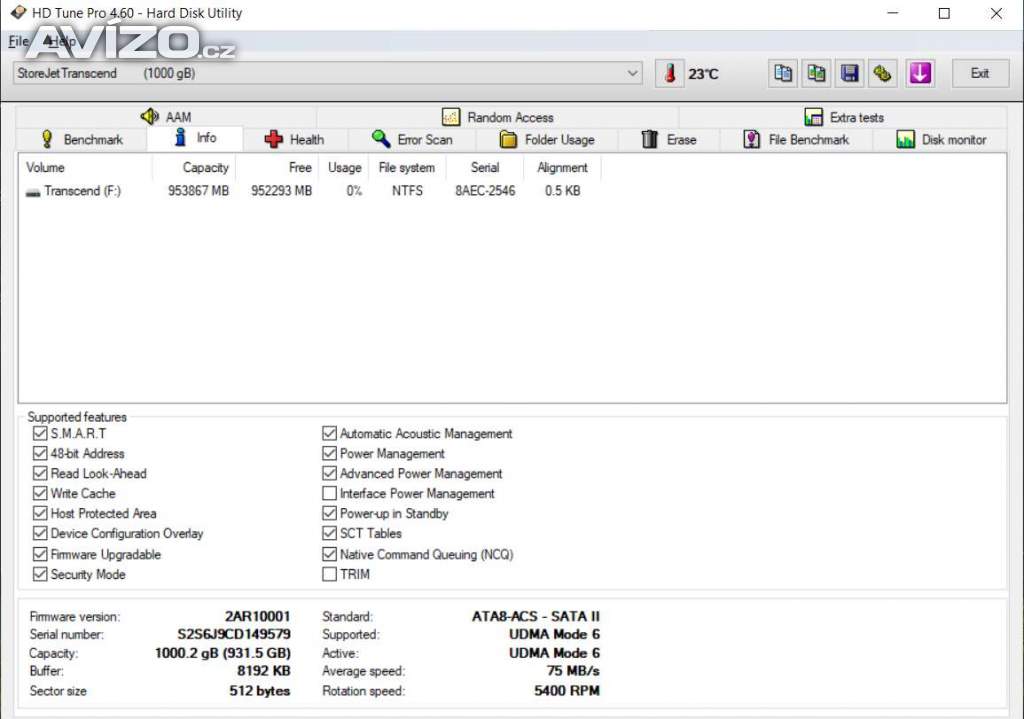Image resolution: width=1024 pixels, height=719 pixels.
Task: Copy screenshot to clipboard icon
Action: (x=816, y=73)
